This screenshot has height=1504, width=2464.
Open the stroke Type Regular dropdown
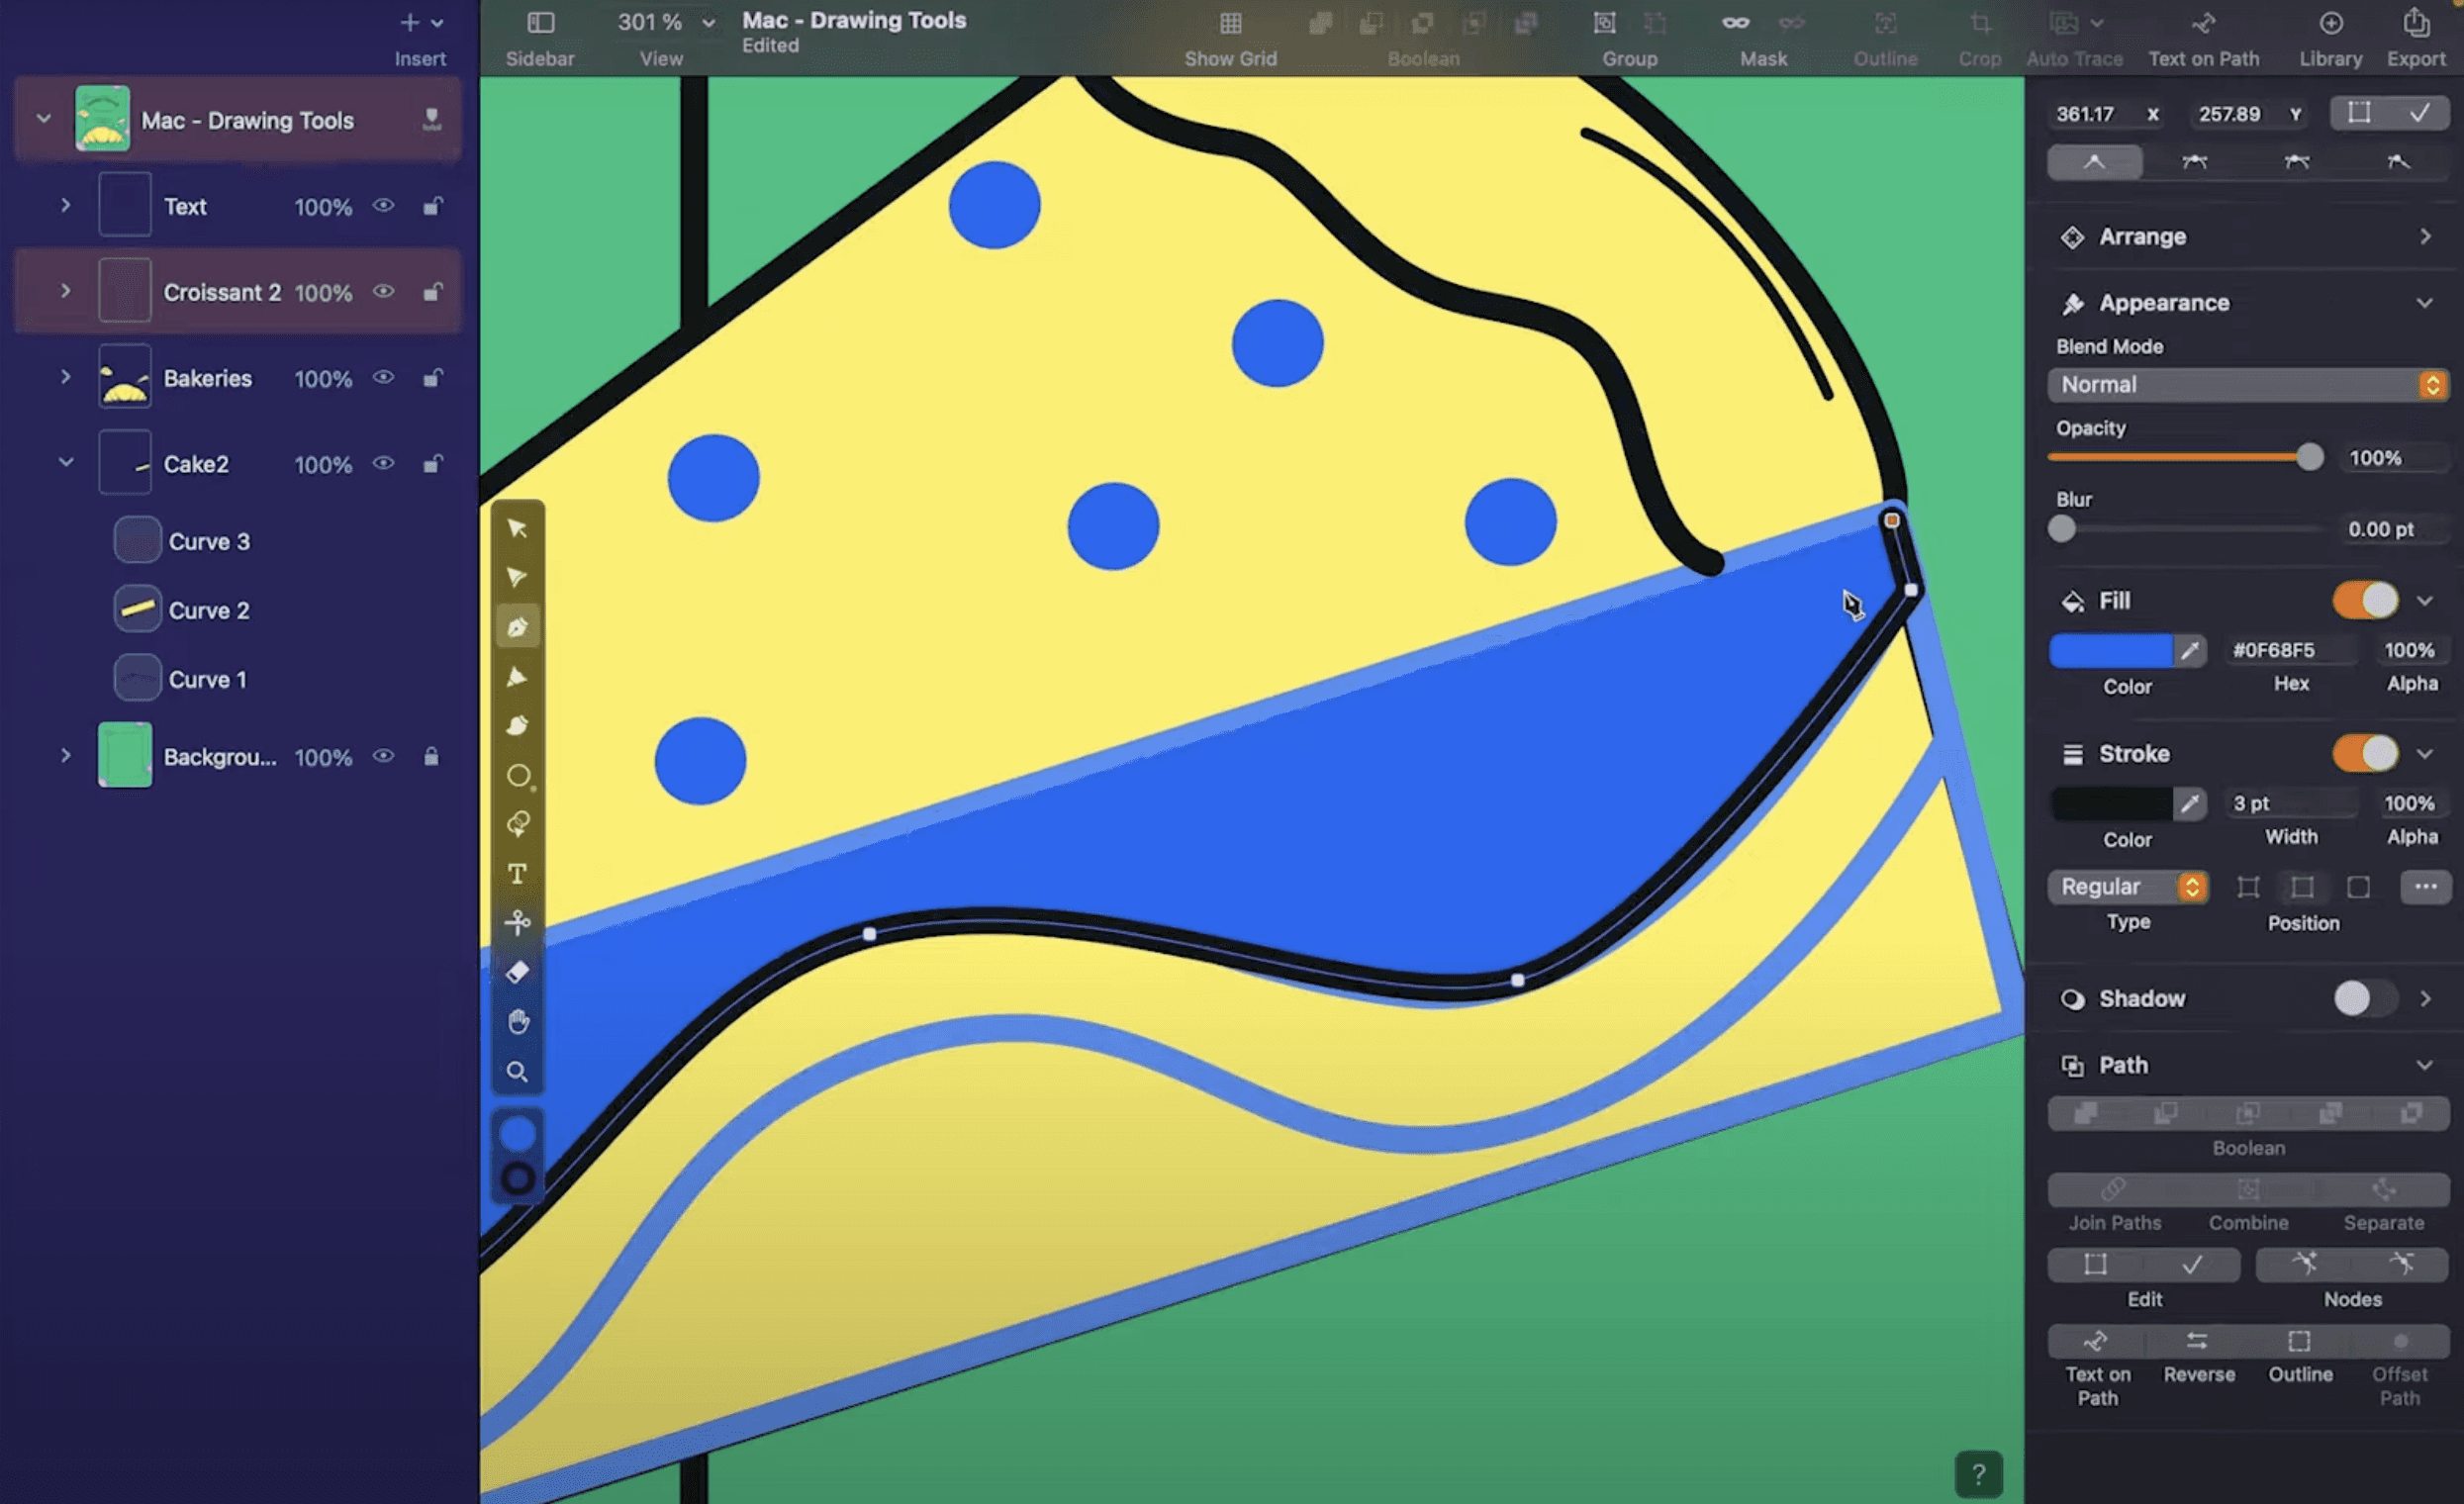click(x=2128, y=887)
